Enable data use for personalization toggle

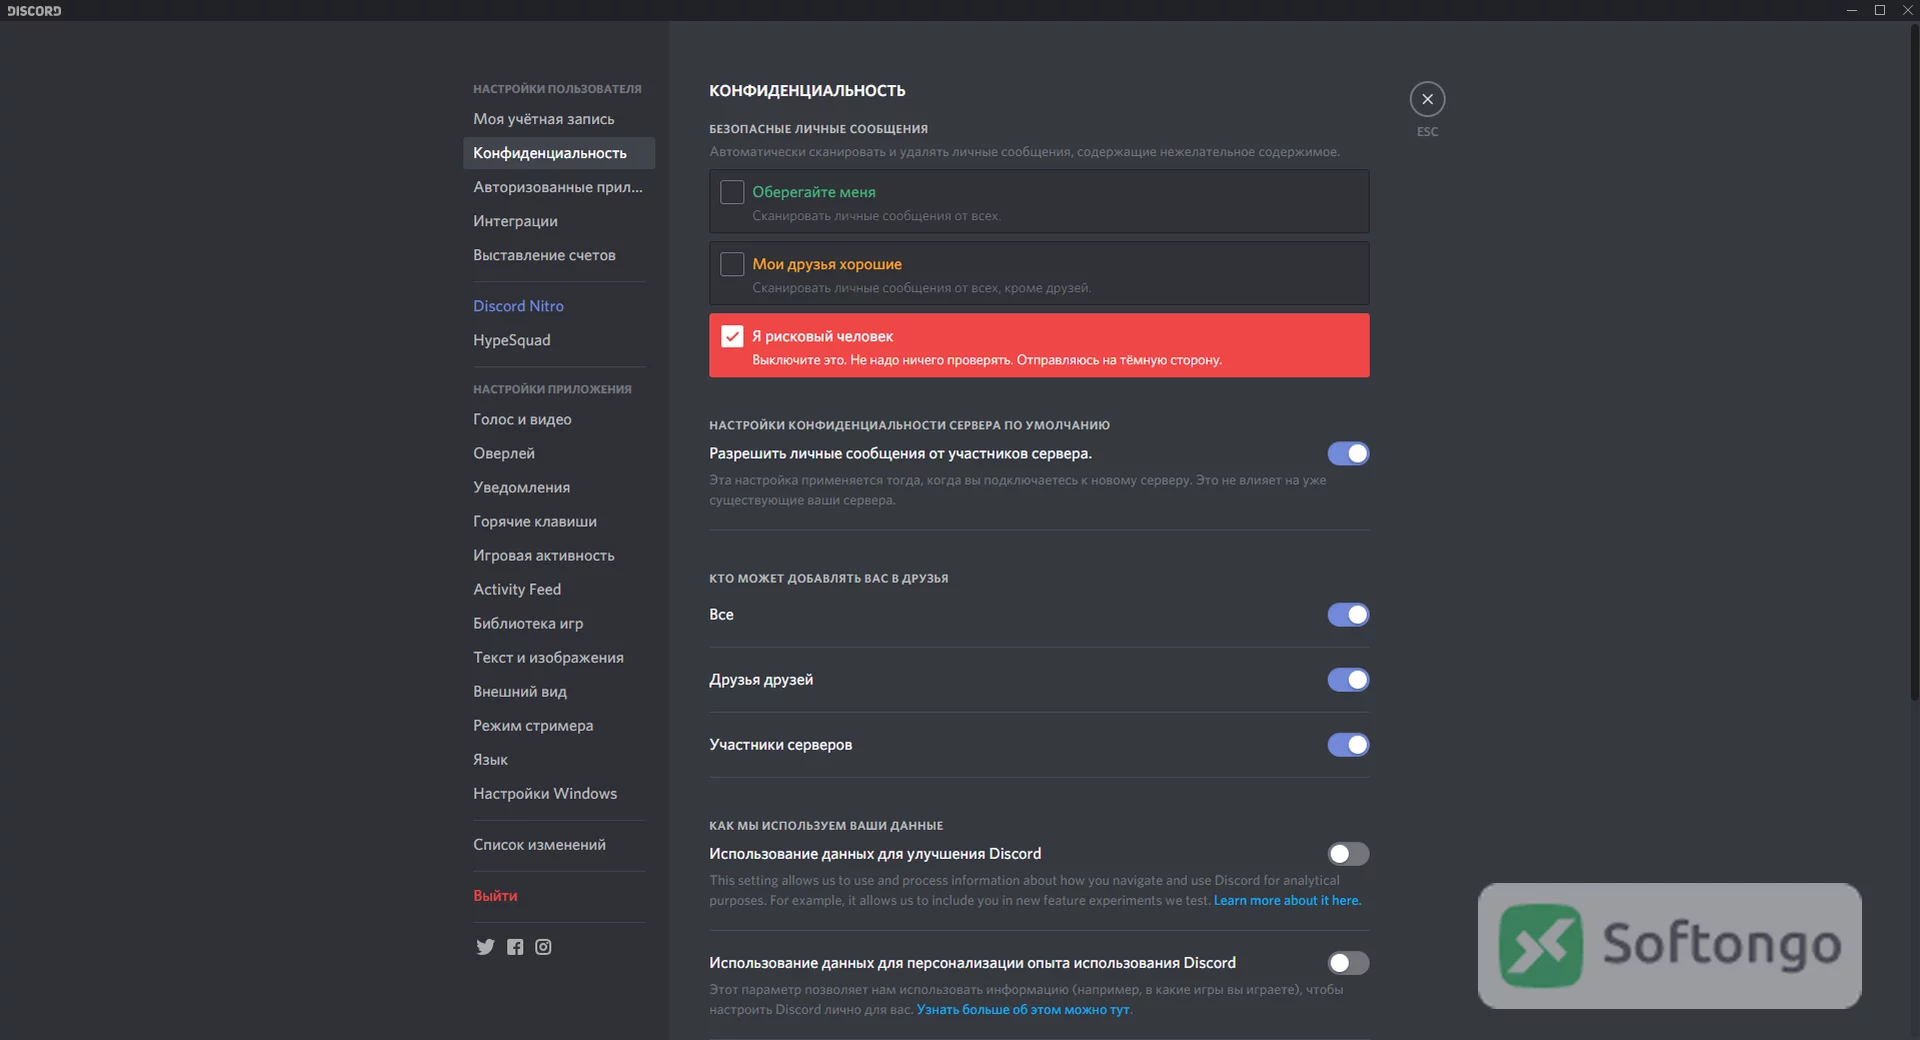1348,963
